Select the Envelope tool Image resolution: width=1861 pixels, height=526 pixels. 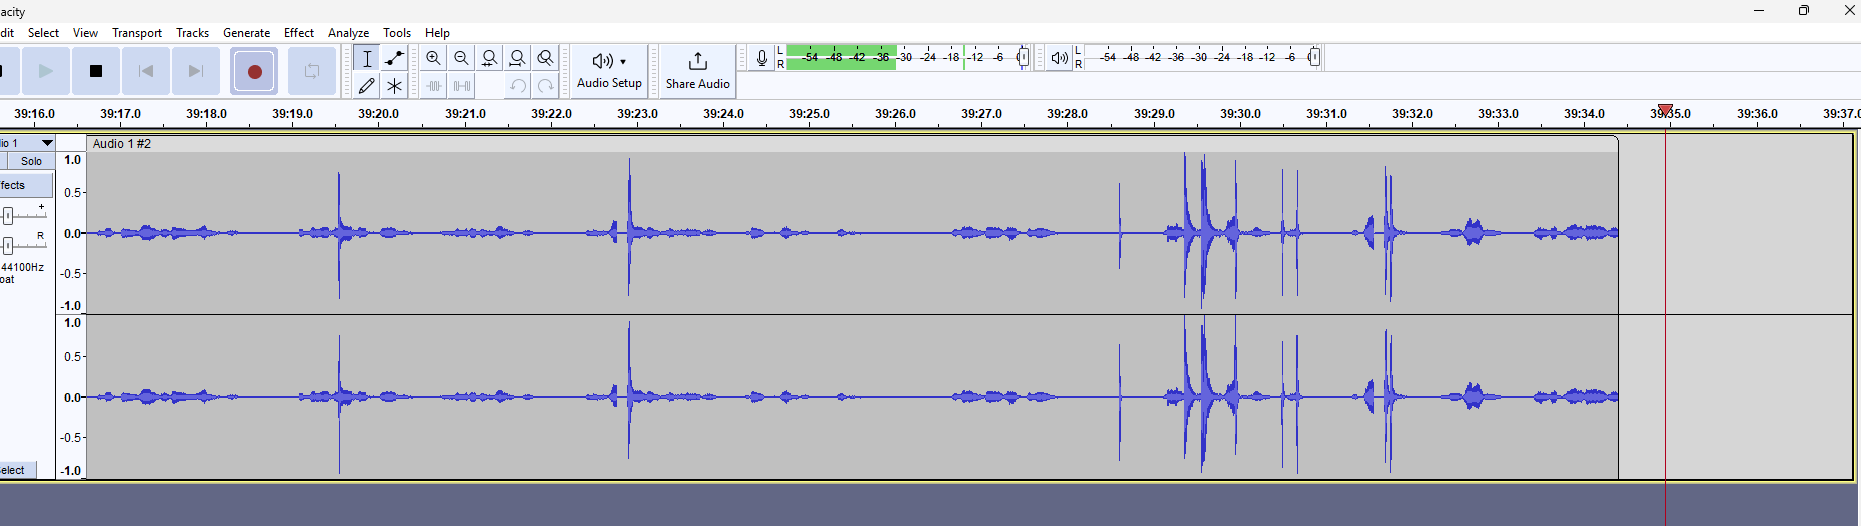[395, 58]
